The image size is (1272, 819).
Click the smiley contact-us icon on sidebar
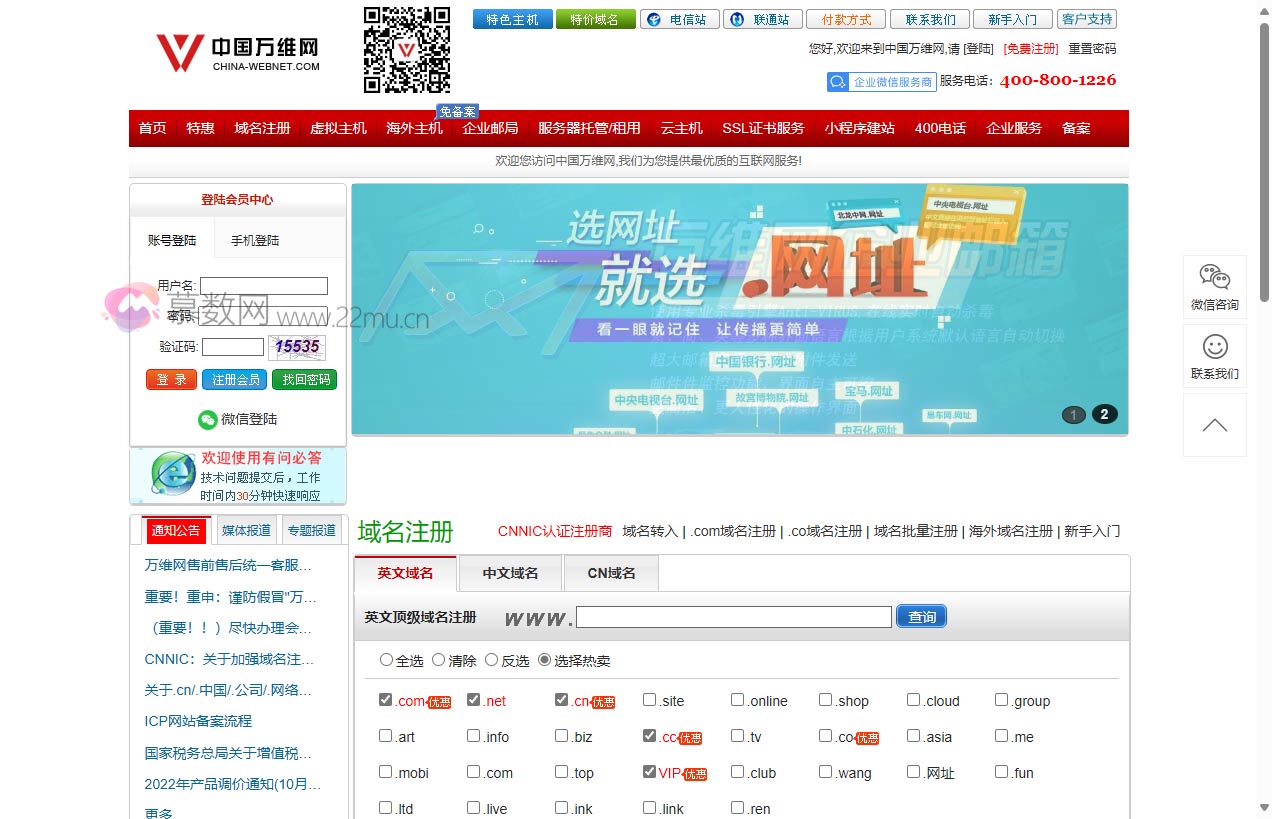(1213, 348)
